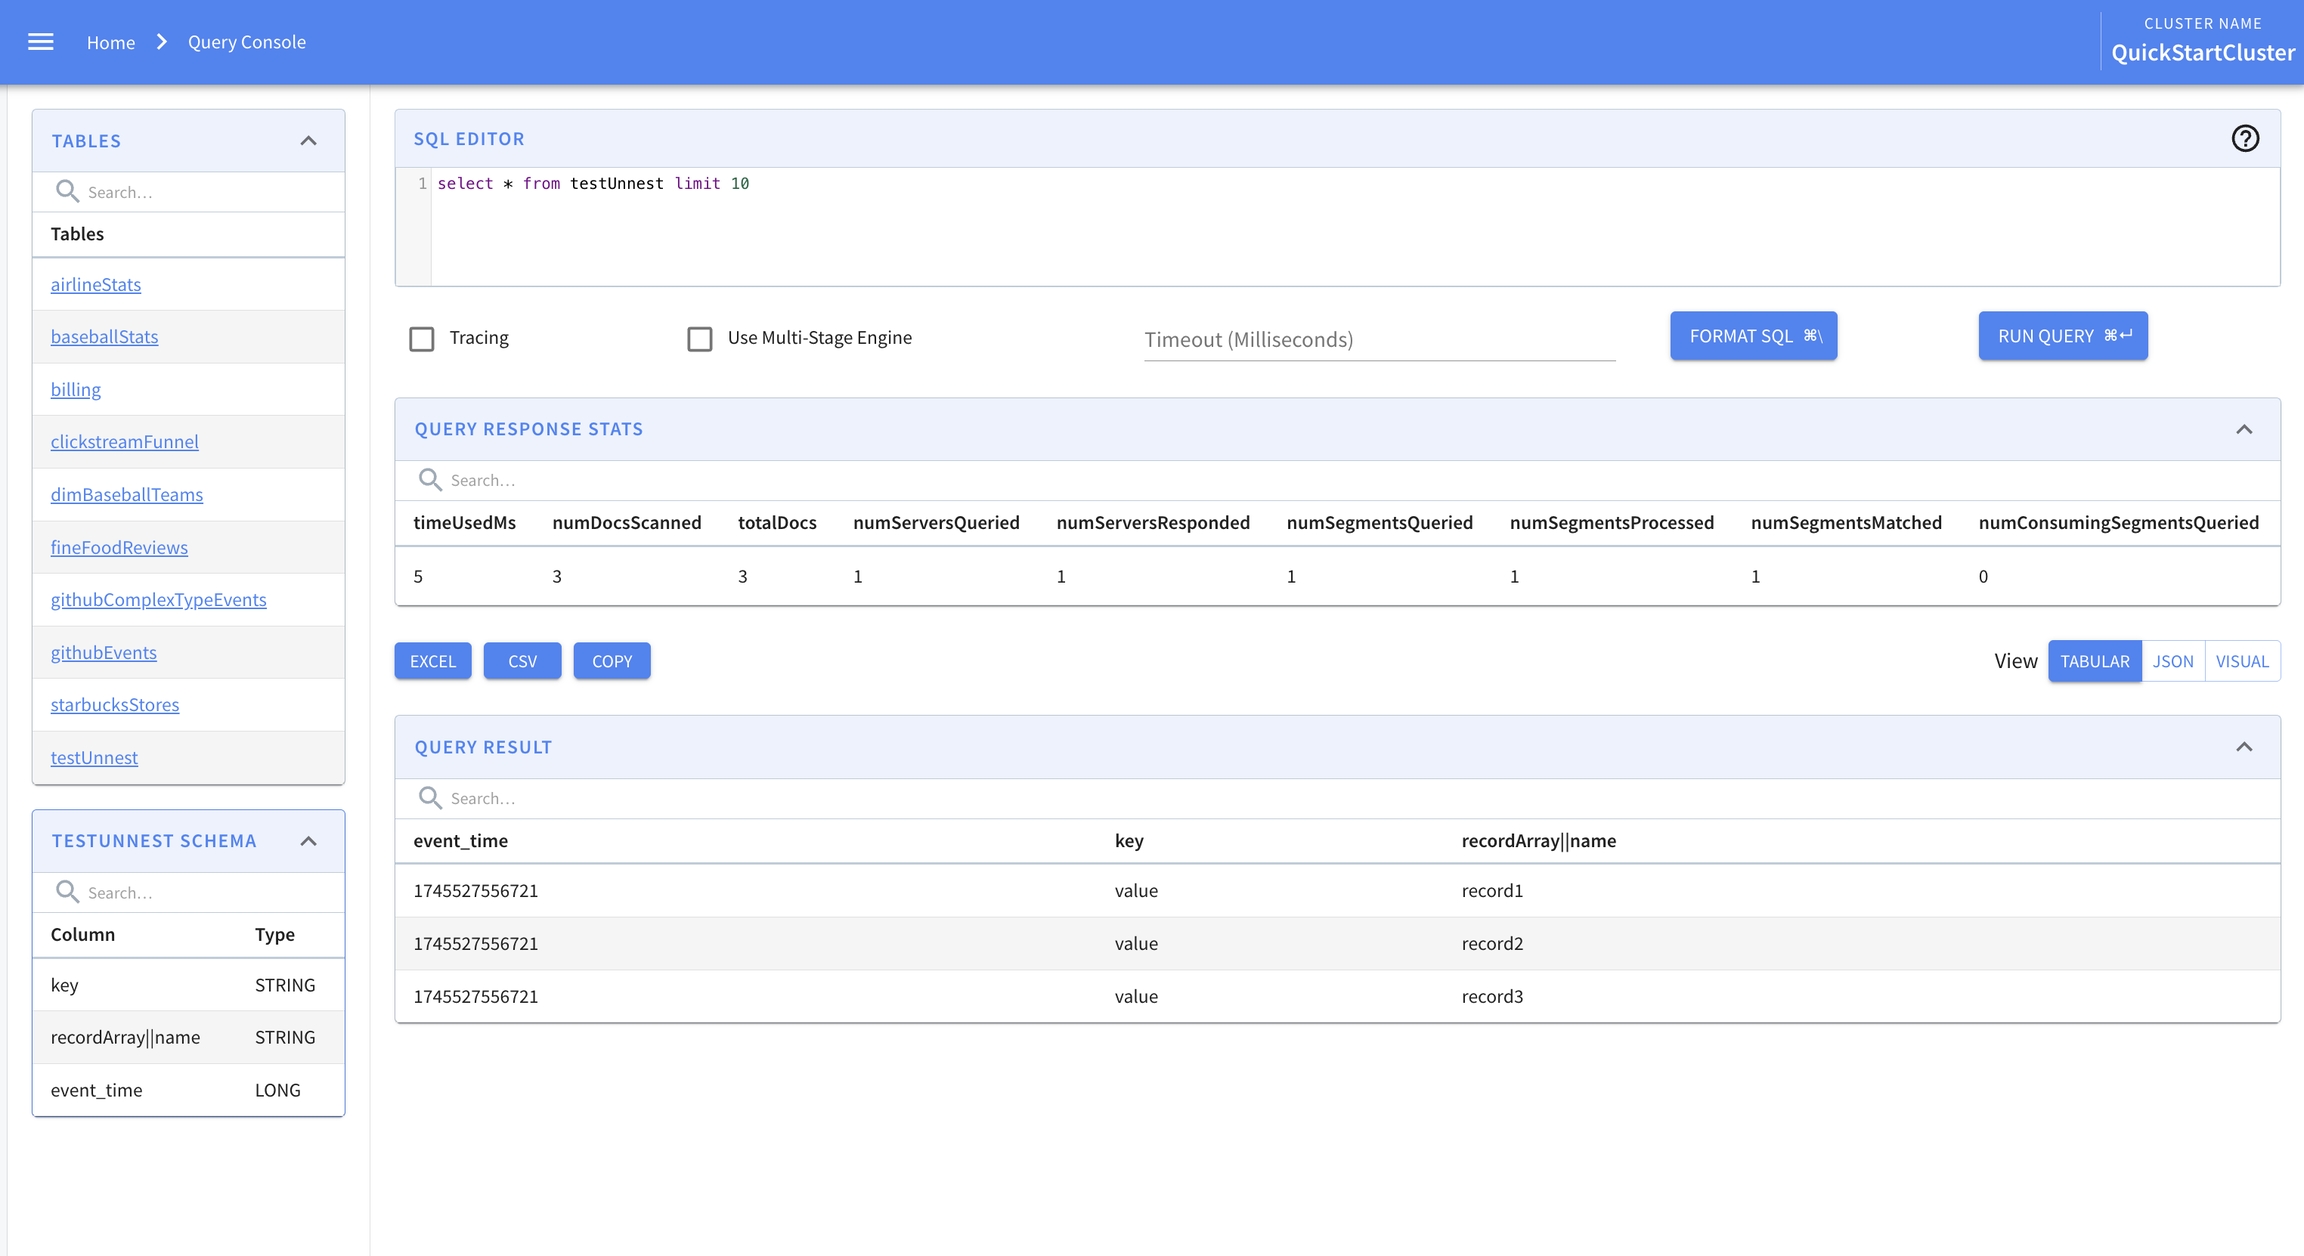Click the Run Query button

2062,336
